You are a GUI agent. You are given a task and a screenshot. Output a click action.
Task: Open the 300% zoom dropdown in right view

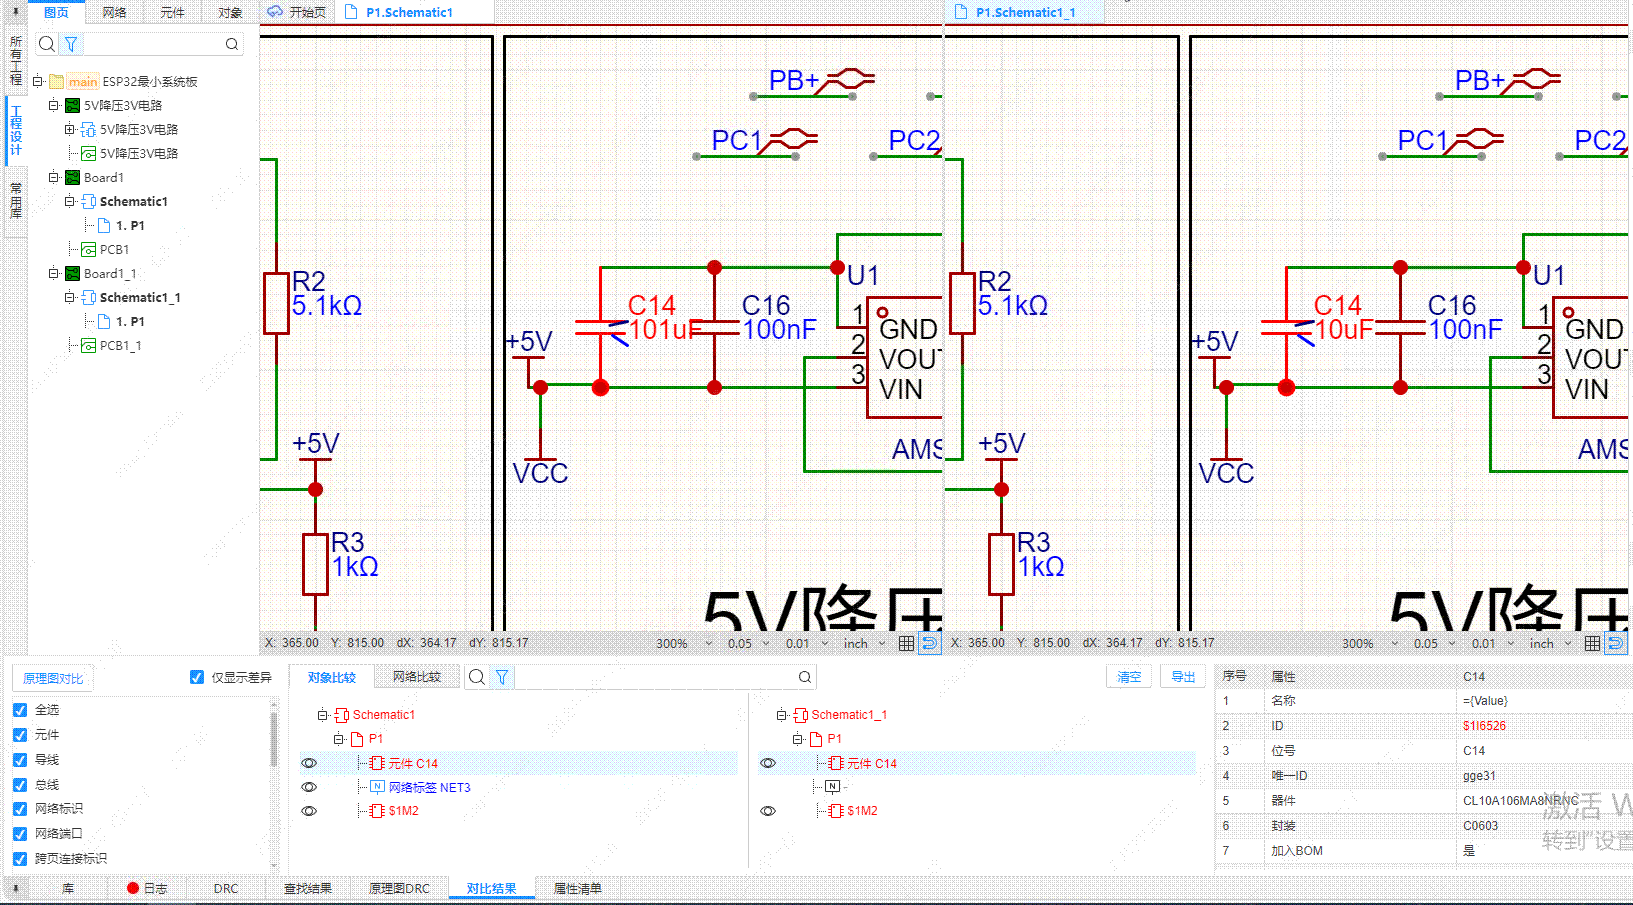tap(1375, 643)
